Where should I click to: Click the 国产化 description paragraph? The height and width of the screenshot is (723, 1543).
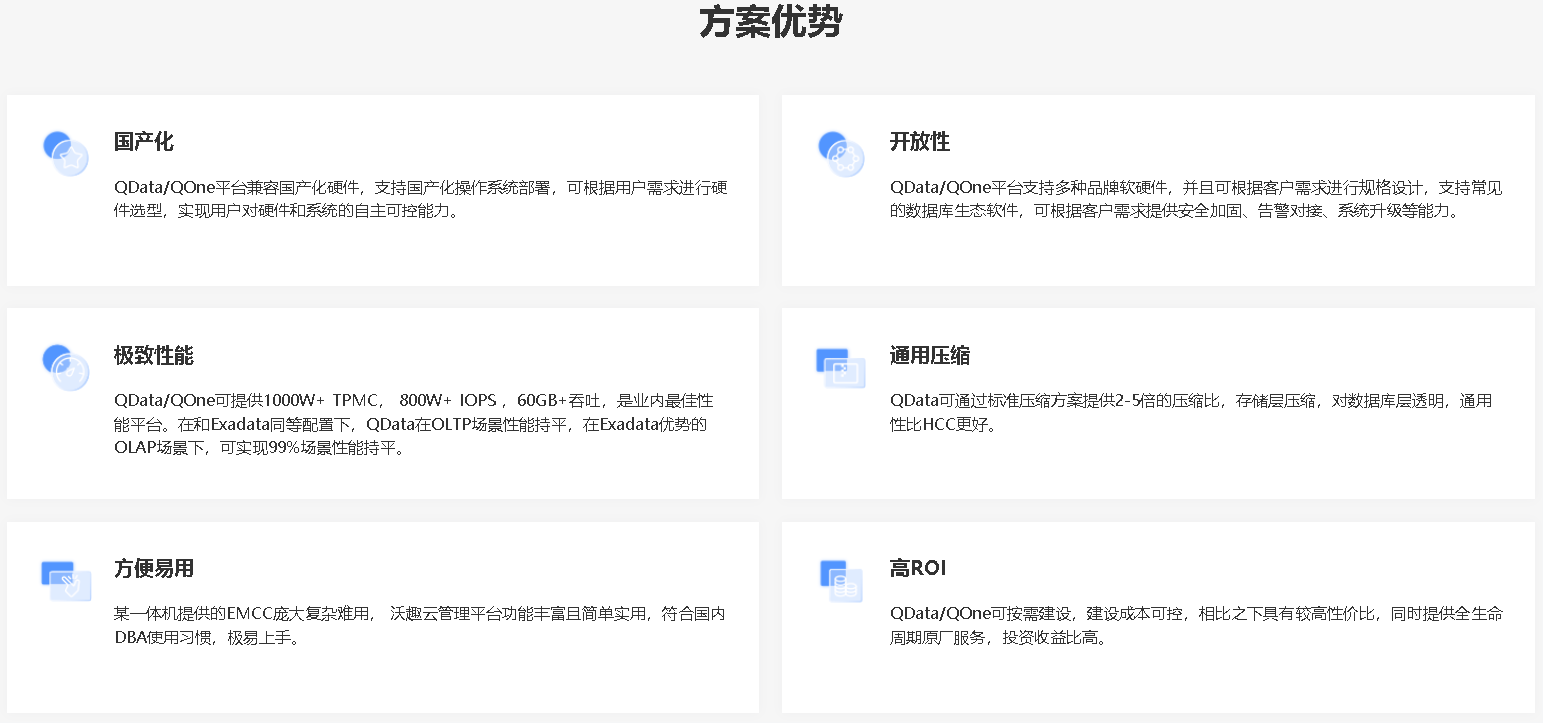420,200
